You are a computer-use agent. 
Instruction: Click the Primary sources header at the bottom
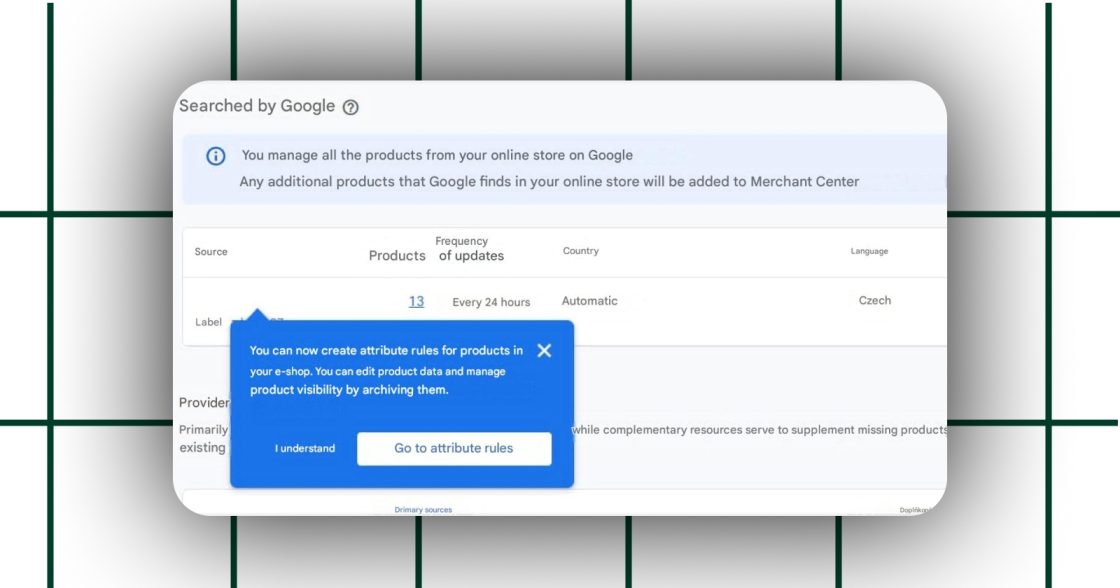(x=423, y=509)
